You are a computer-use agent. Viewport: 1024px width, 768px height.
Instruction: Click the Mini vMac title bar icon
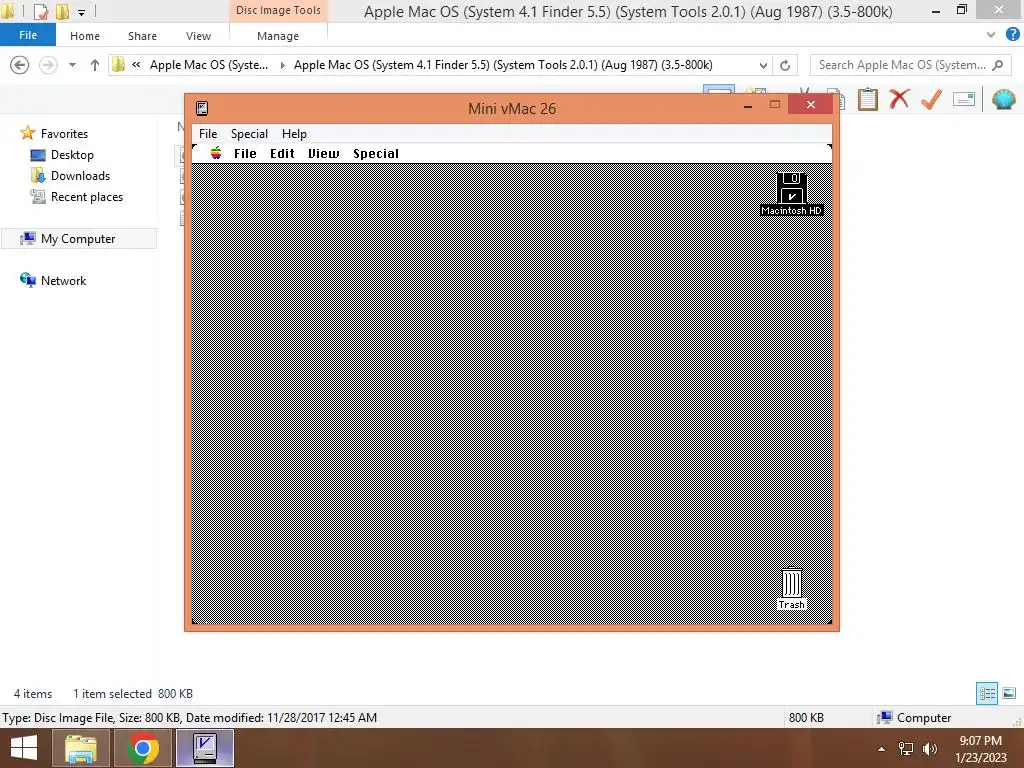(x=202, y=108)
